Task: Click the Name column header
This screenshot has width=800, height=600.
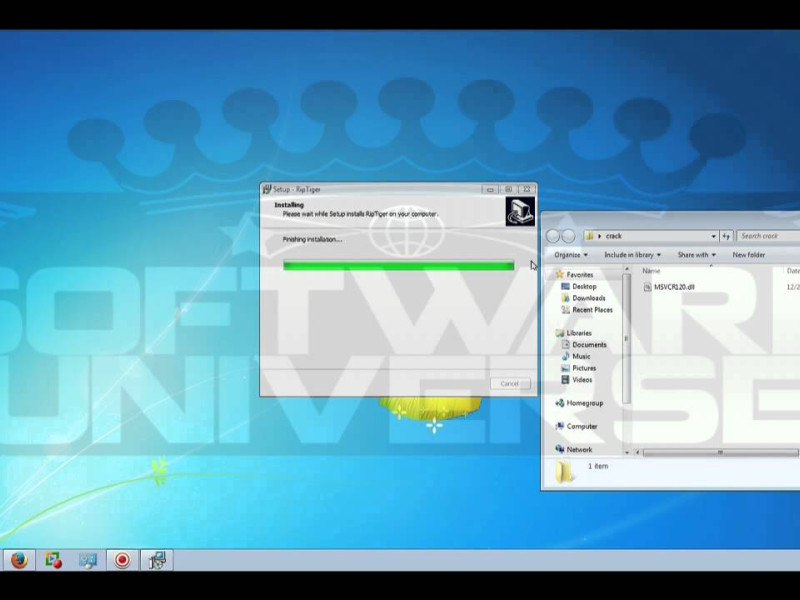Action: [x=651, y=271]
